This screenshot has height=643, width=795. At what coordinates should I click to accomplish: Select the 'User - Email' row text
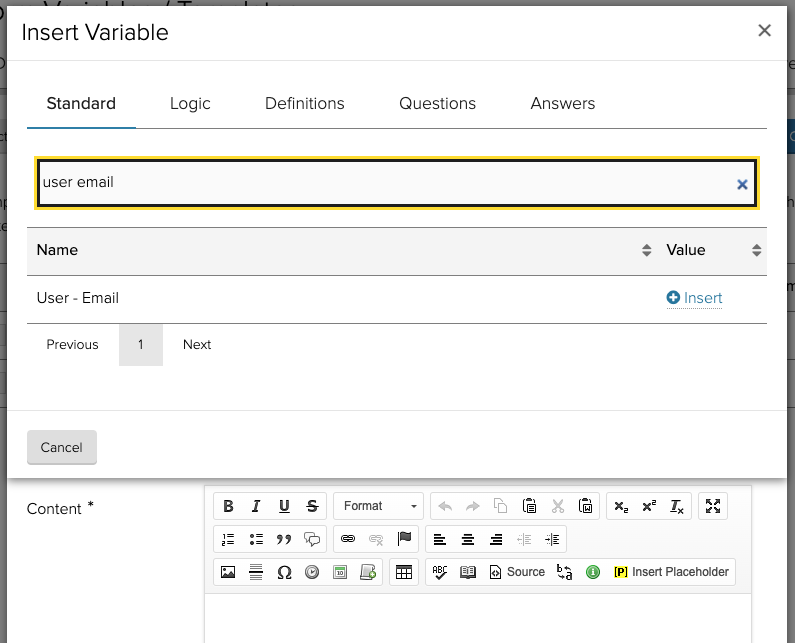pyautogui.click(x=78, y=298)
